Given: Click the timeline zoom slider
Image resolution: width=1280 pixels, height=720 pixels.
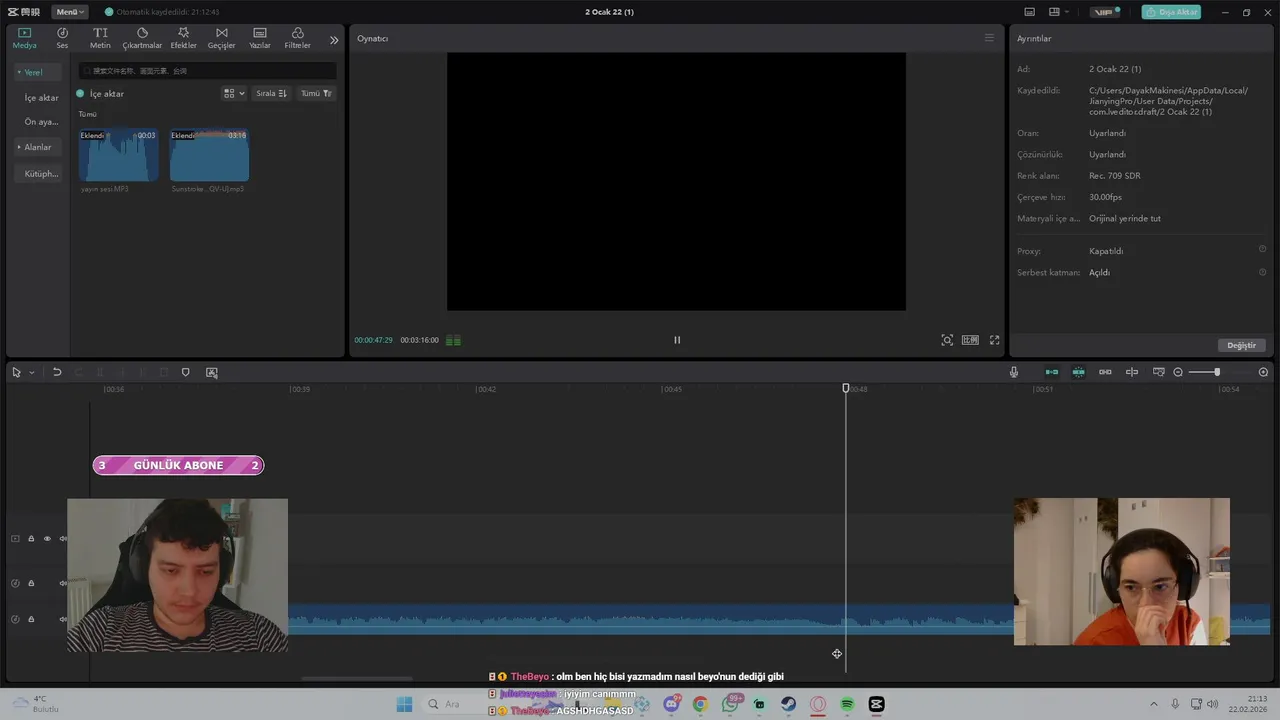Looking at the screenshot, I should (x=1217, y=372).
